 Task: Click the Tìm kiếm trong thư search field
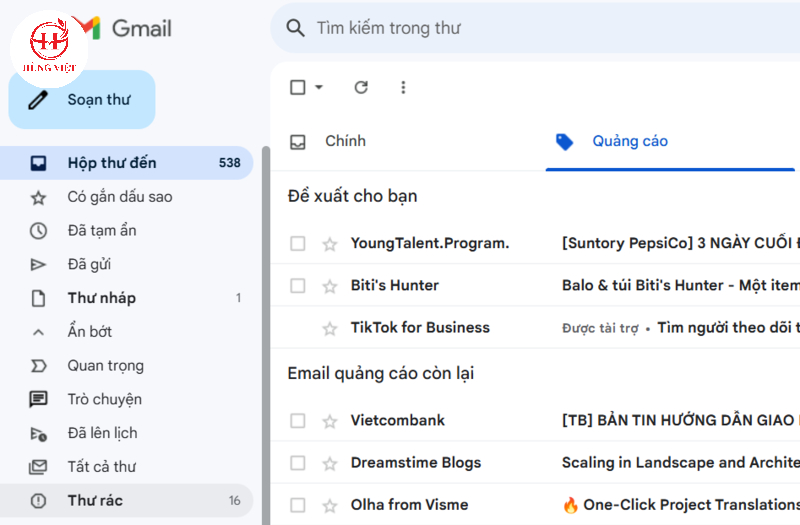pos(535,28)
